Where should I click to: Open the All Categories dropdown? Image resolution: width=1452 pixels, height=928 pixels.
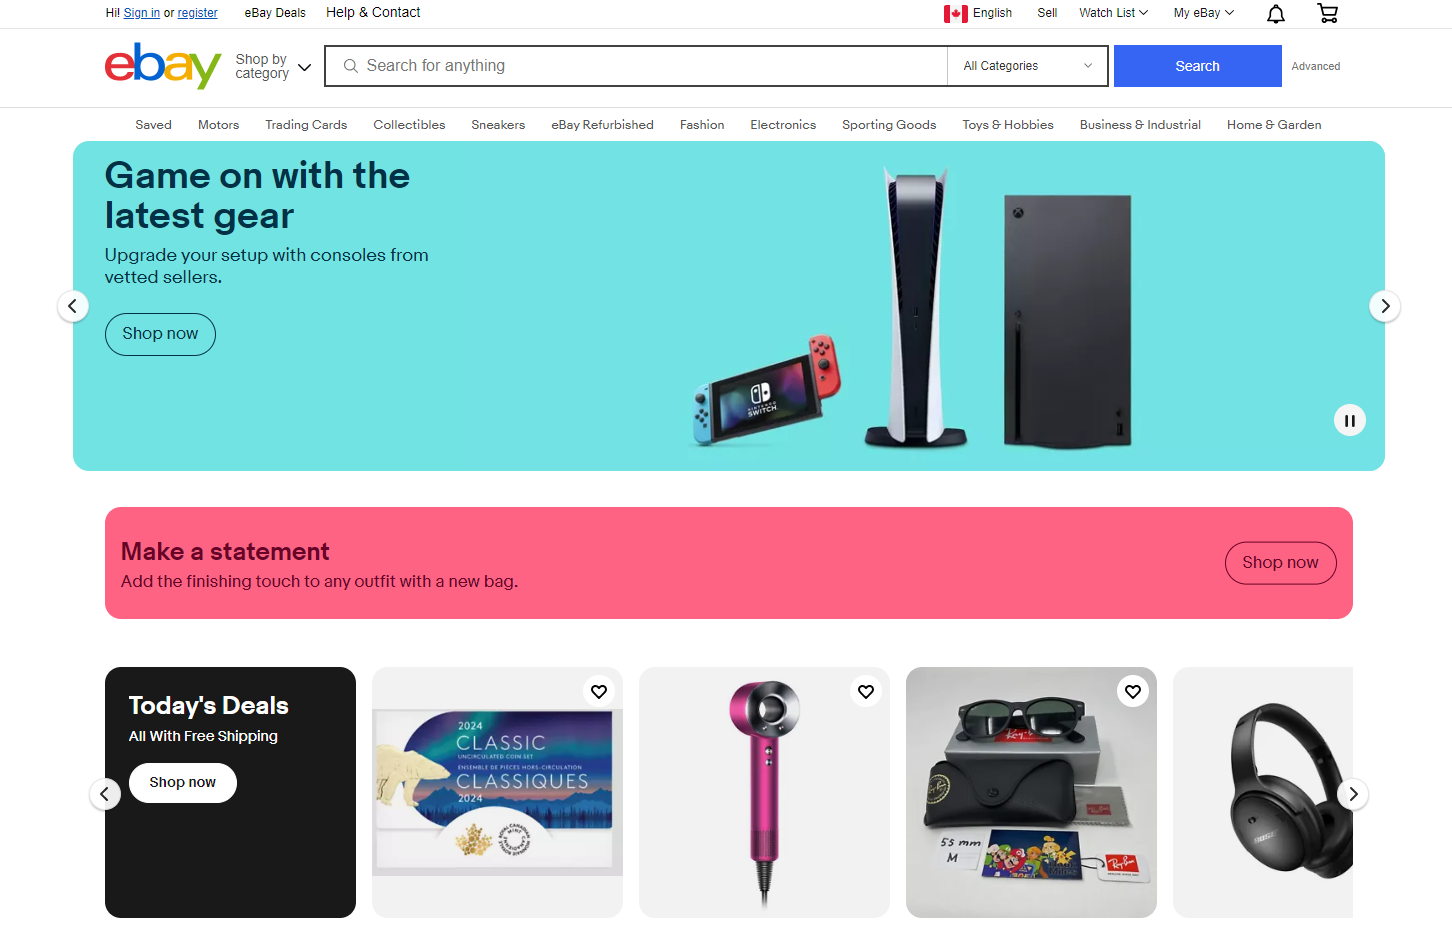point(1027,66)
